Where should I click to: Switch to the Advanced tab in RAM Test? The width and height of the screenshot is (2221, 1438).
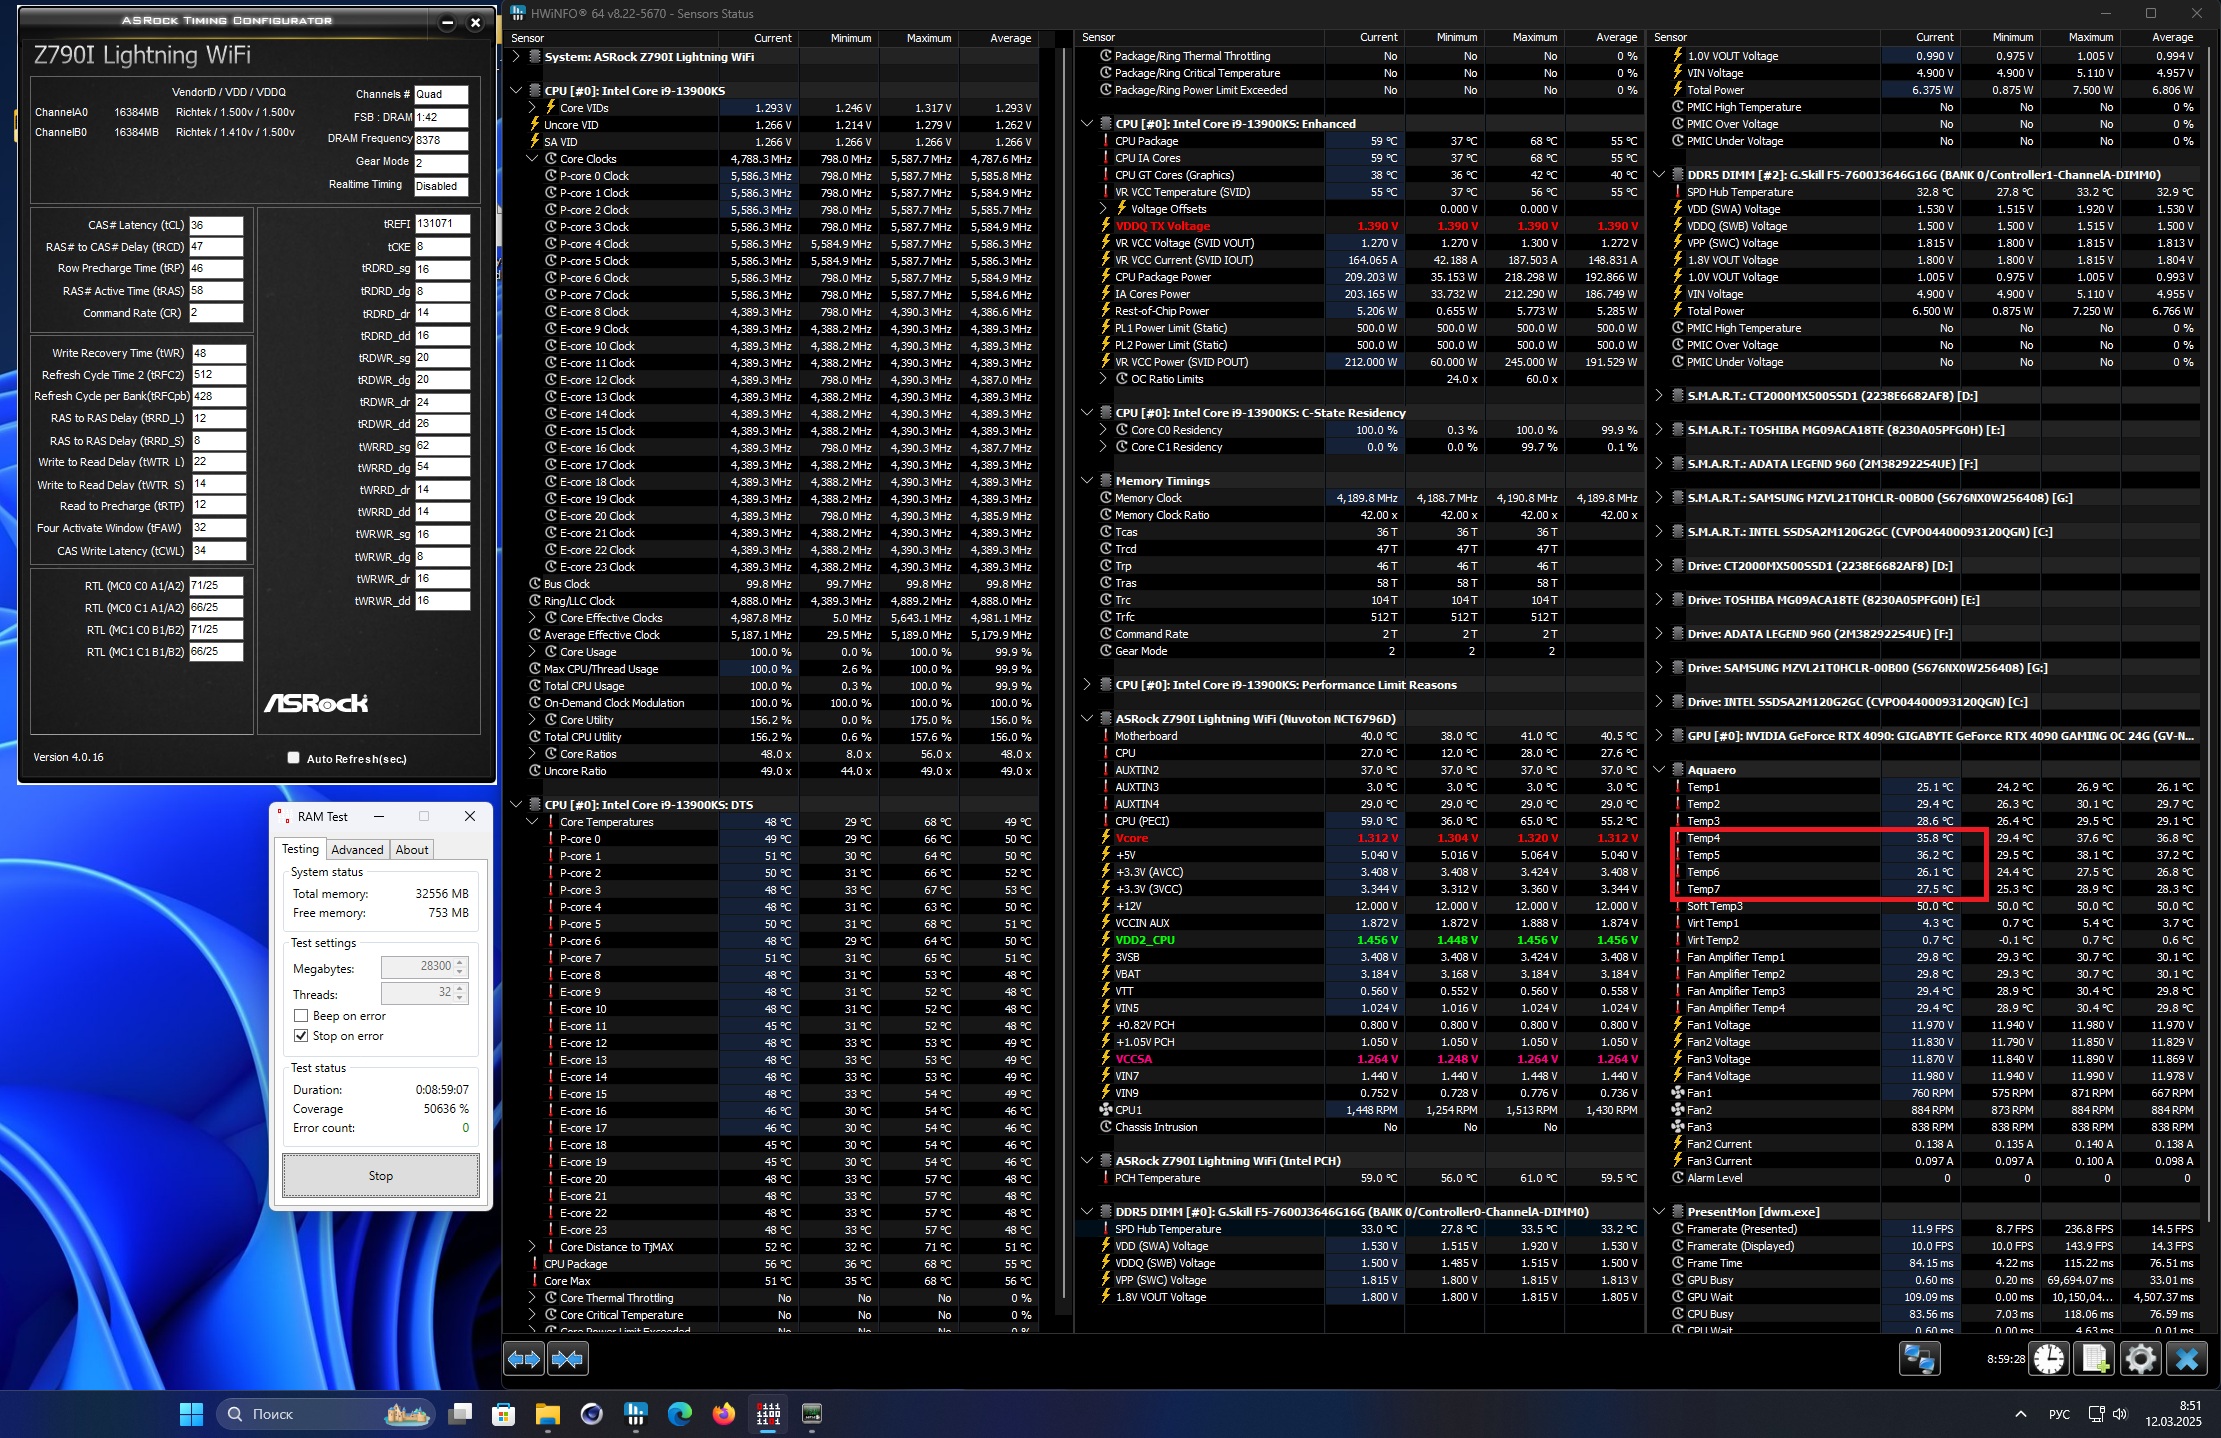357,849
